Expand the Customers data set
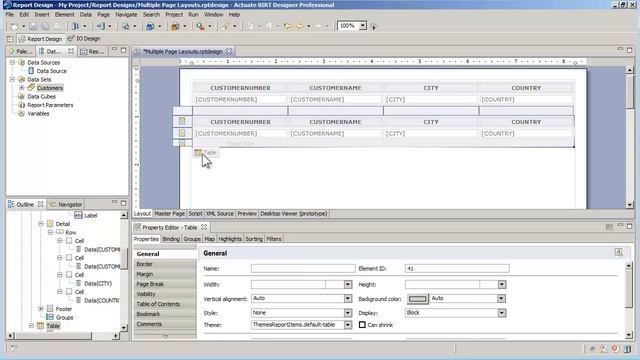 click(22, 88)
